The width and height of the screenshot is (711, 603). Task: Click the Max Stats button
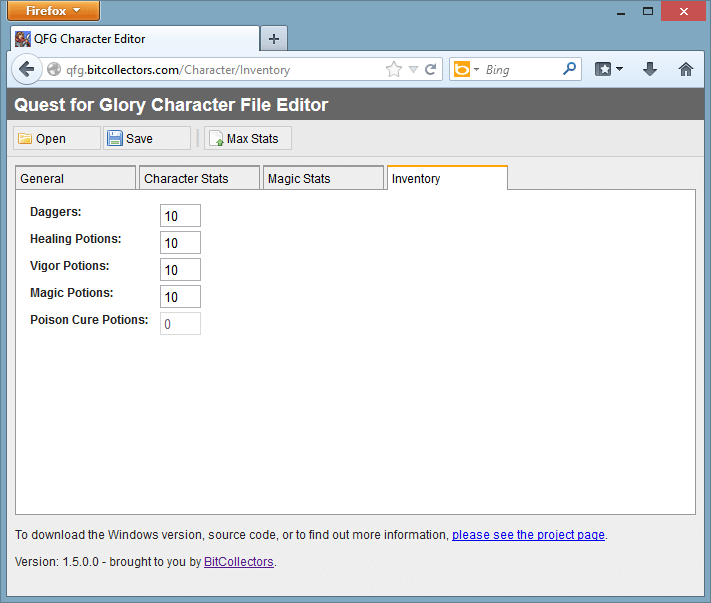tap(248, 138)
